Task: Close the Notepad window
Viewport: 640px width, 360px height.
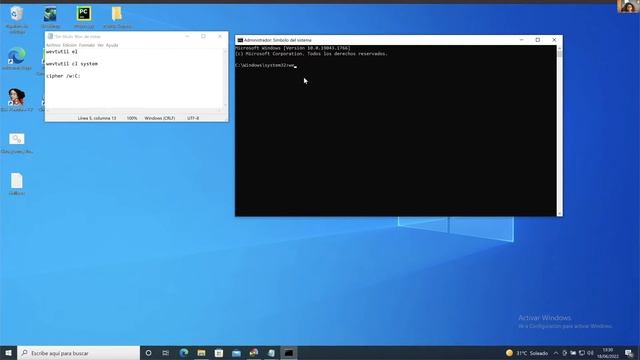Action: (x=220, y=36)
